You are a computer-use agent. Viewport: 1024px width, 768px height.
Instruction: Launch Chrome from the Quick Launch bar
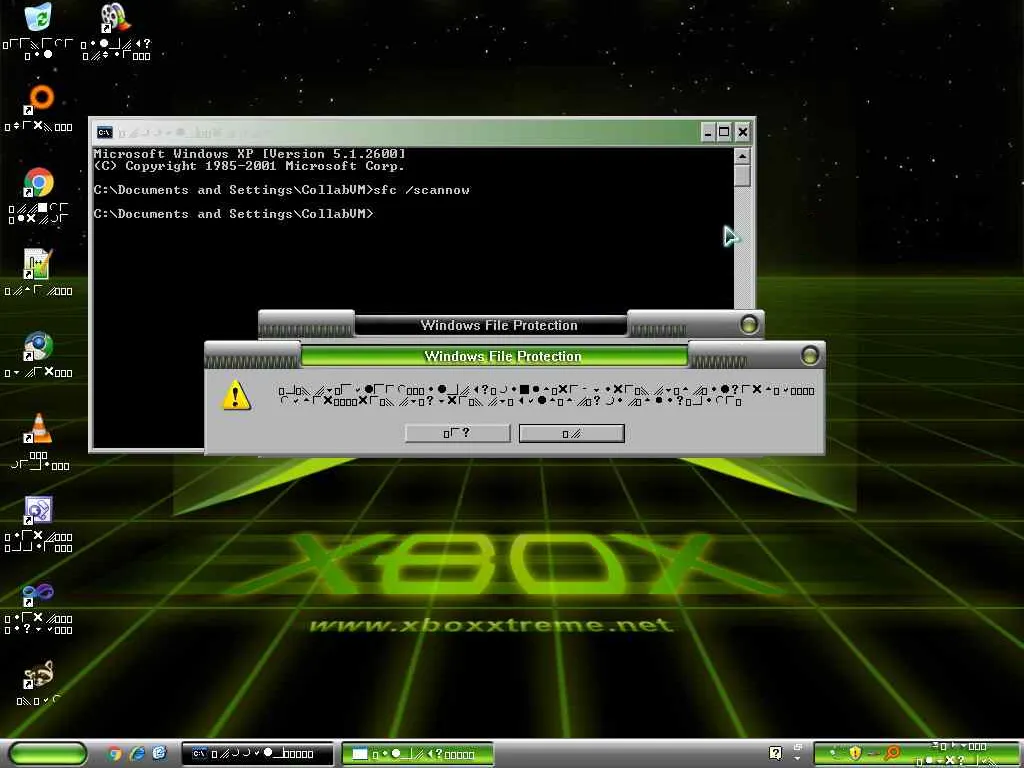[x=115, y=753]
